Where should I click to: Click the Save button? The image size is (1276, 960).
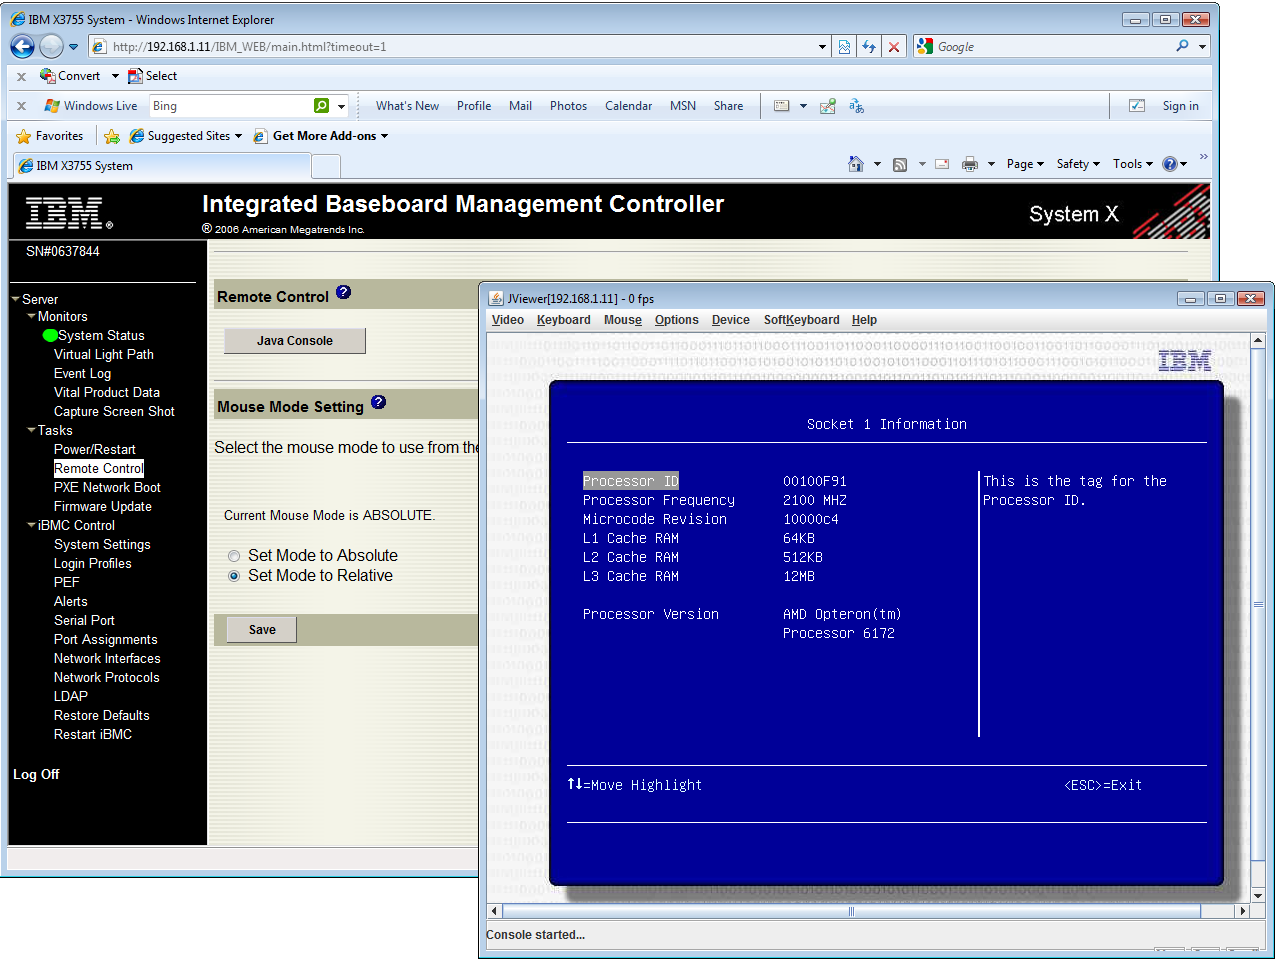click(x=262, y=630)
